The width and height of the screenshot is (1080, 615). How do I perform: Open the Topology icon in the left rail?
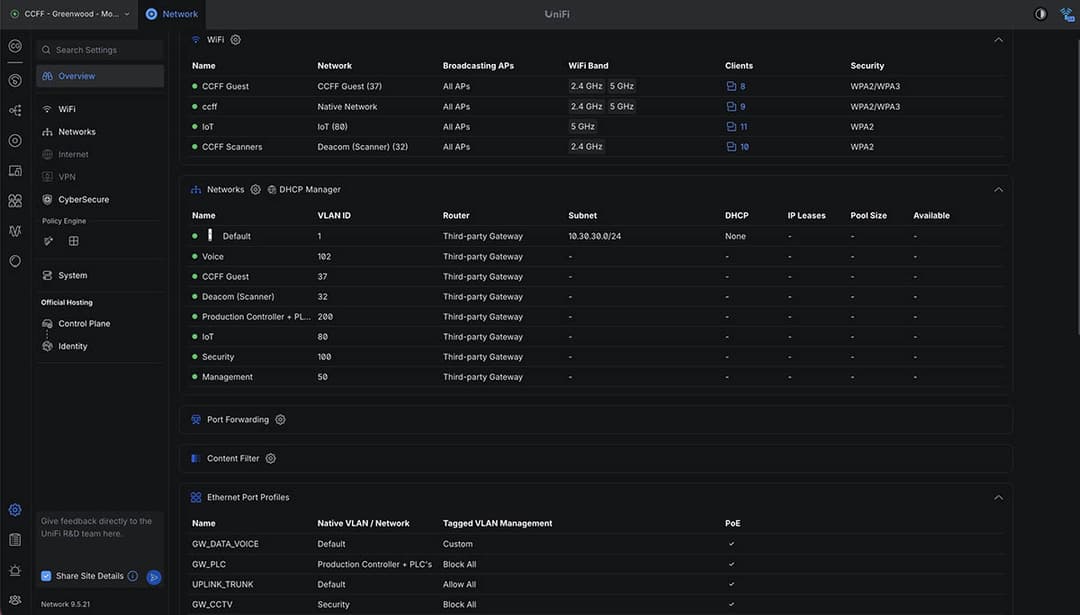pos(14,110)
